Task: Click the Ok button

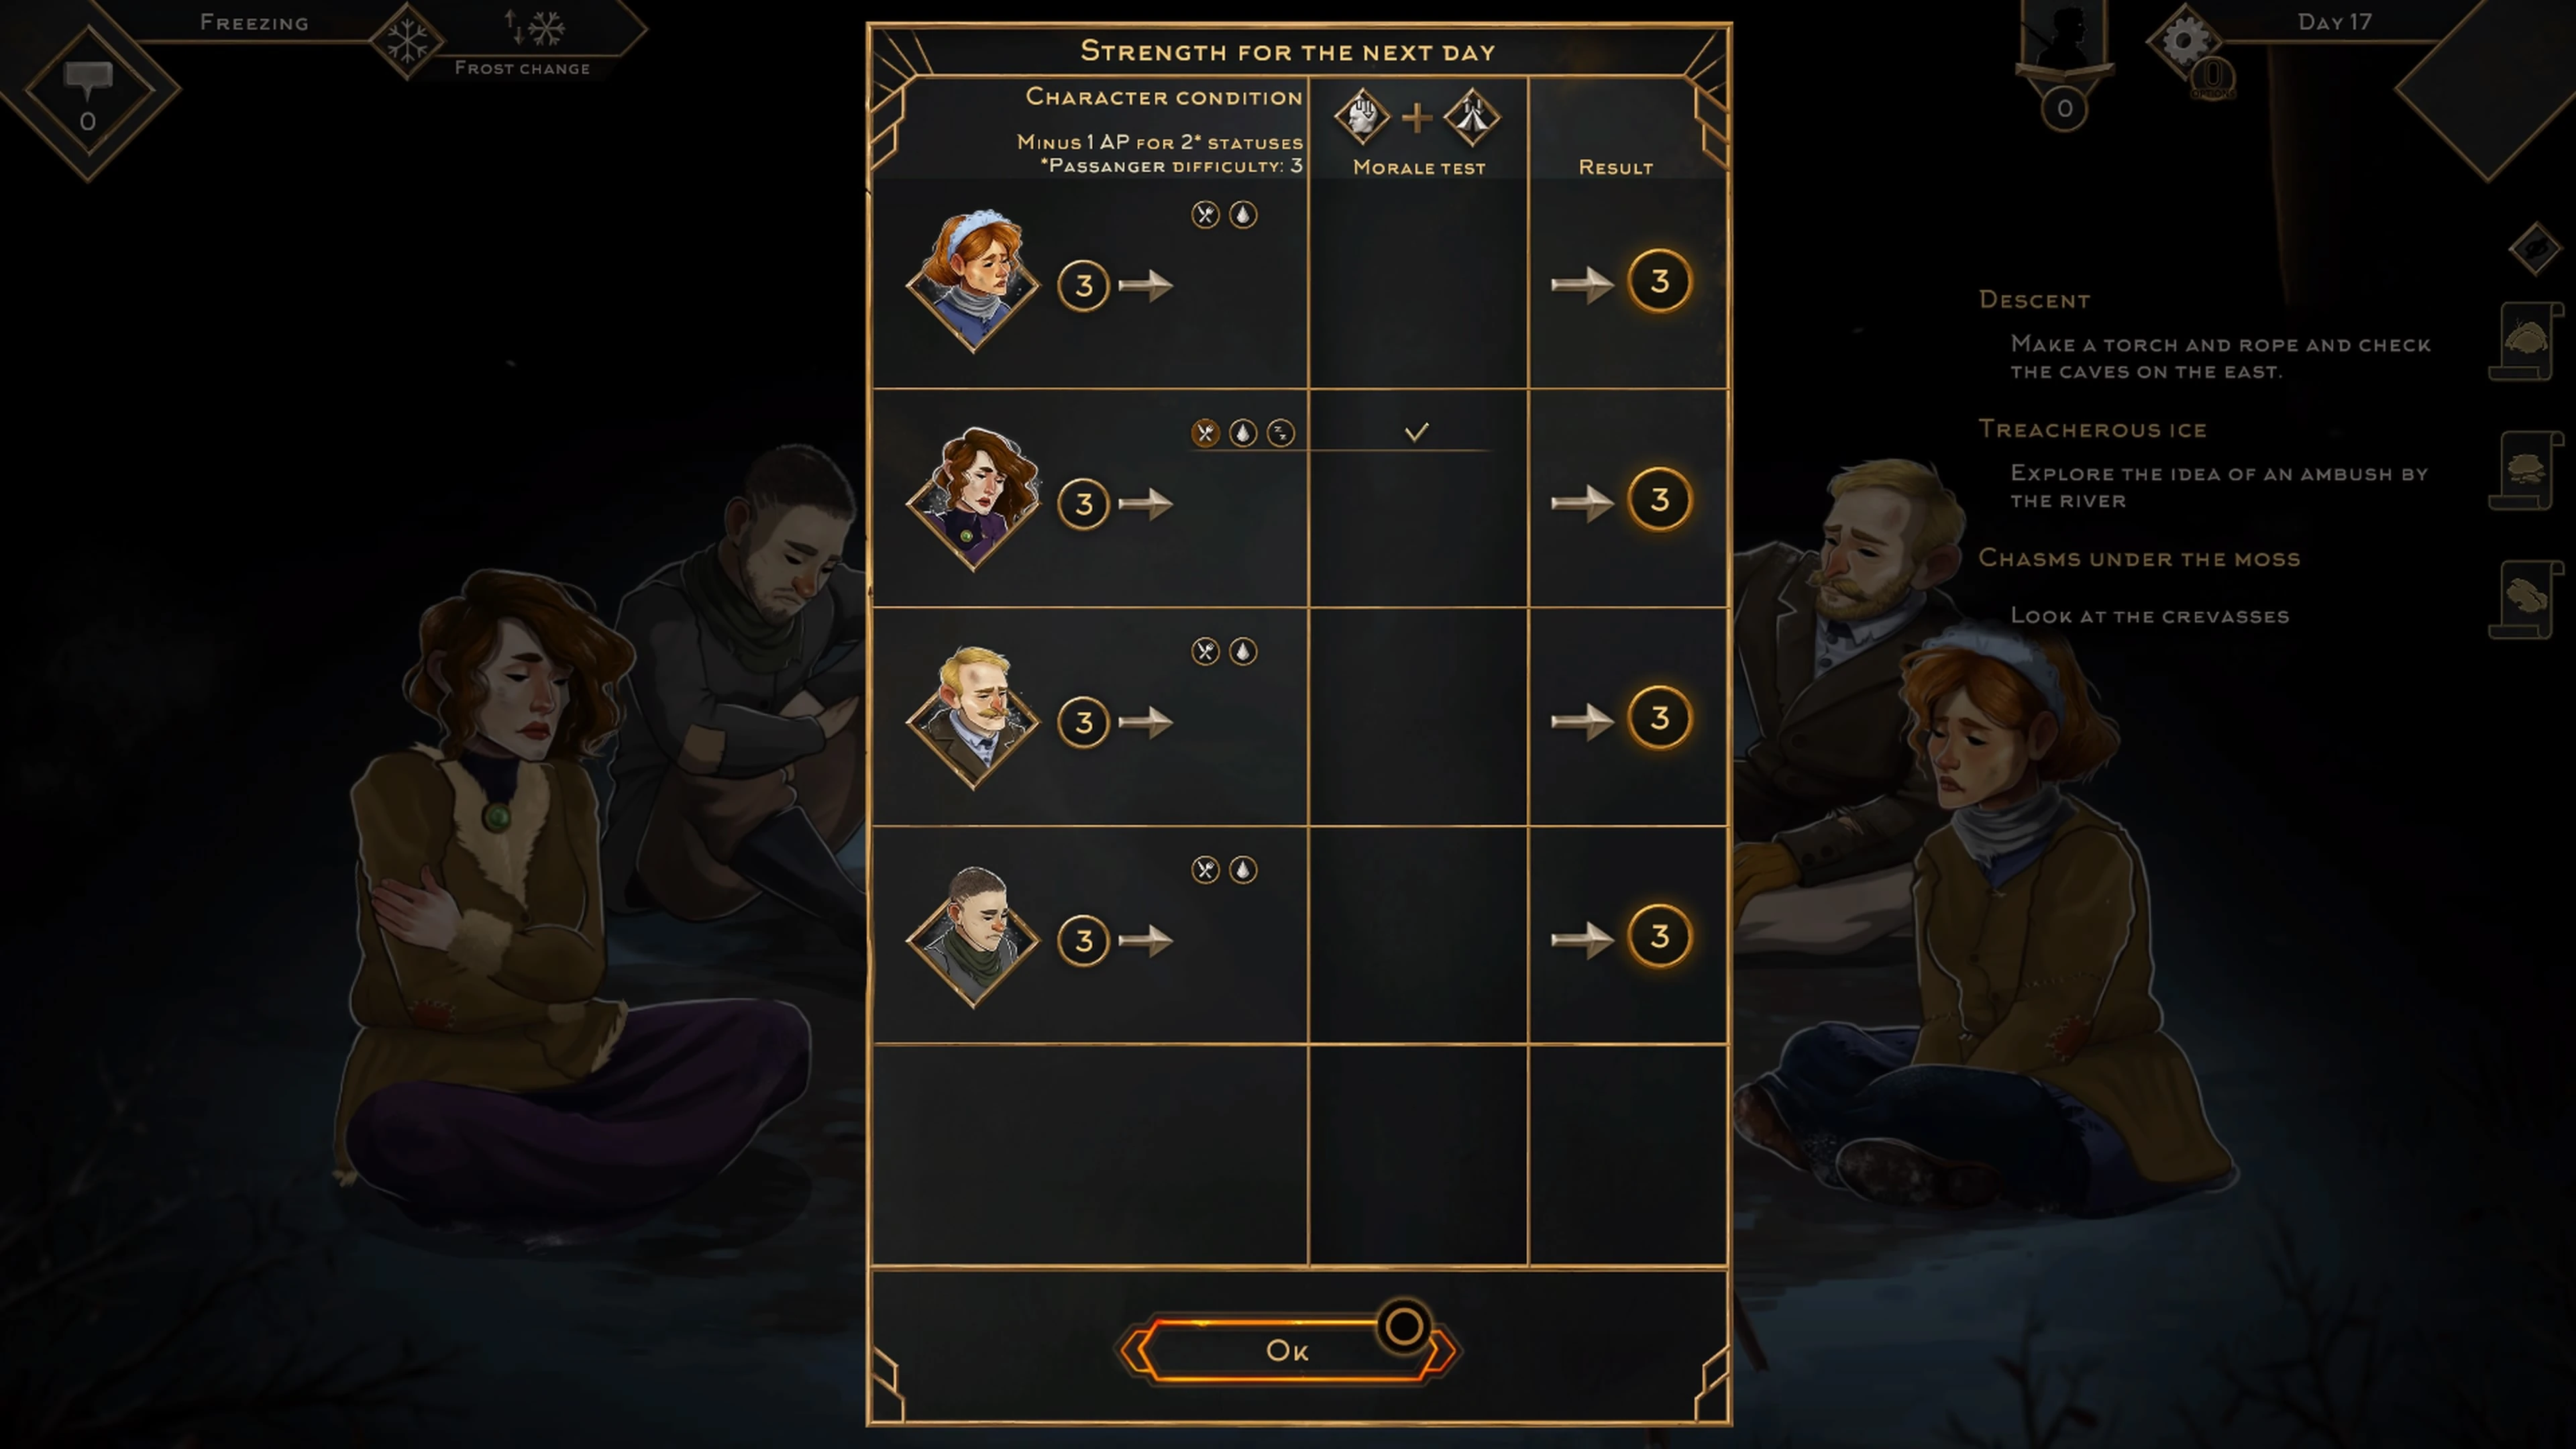Action: point(1287,1350)
